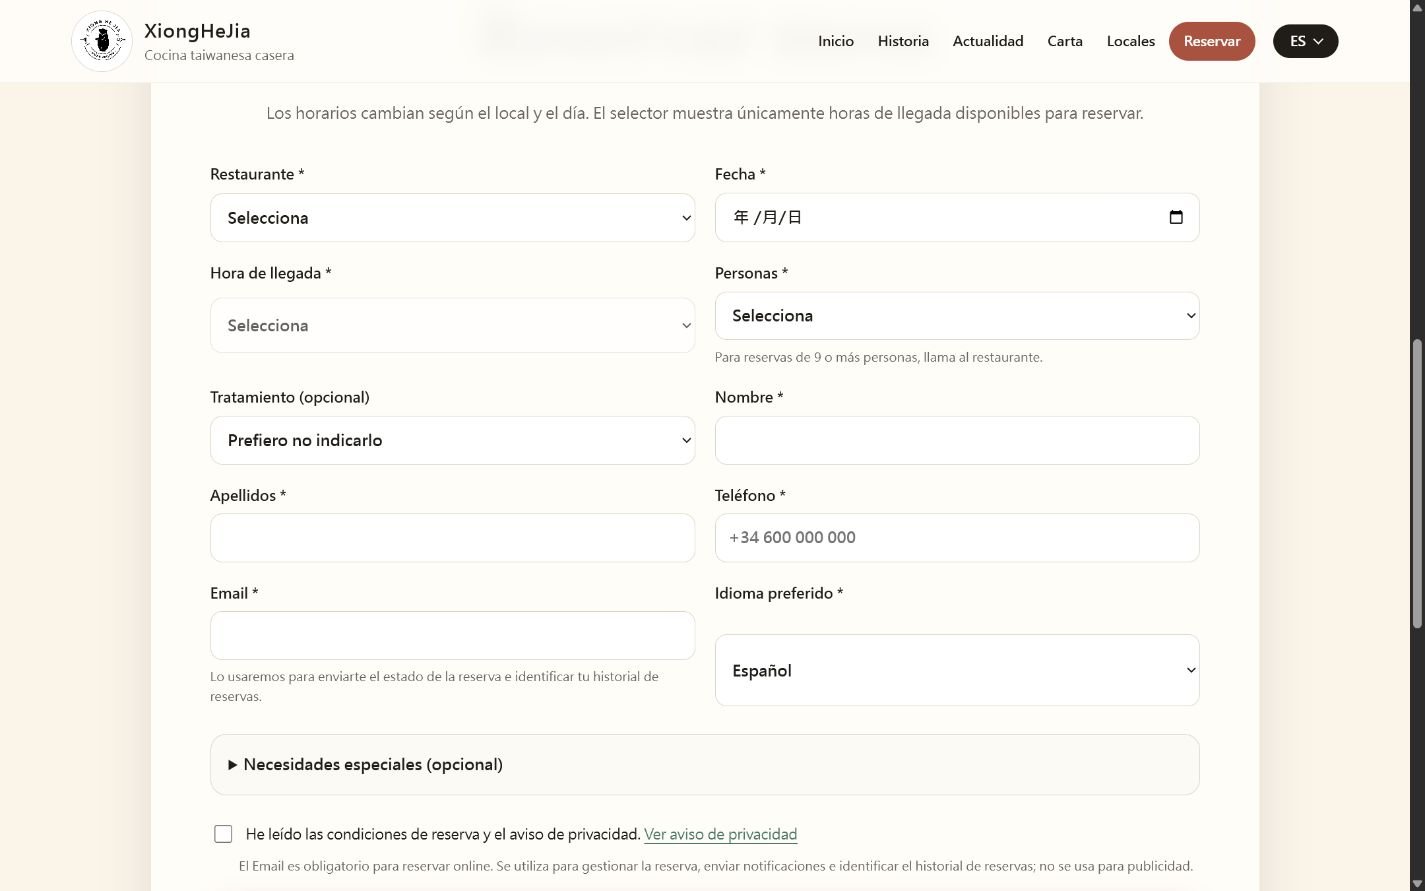Open the Tratamiento dropdown

452,440
